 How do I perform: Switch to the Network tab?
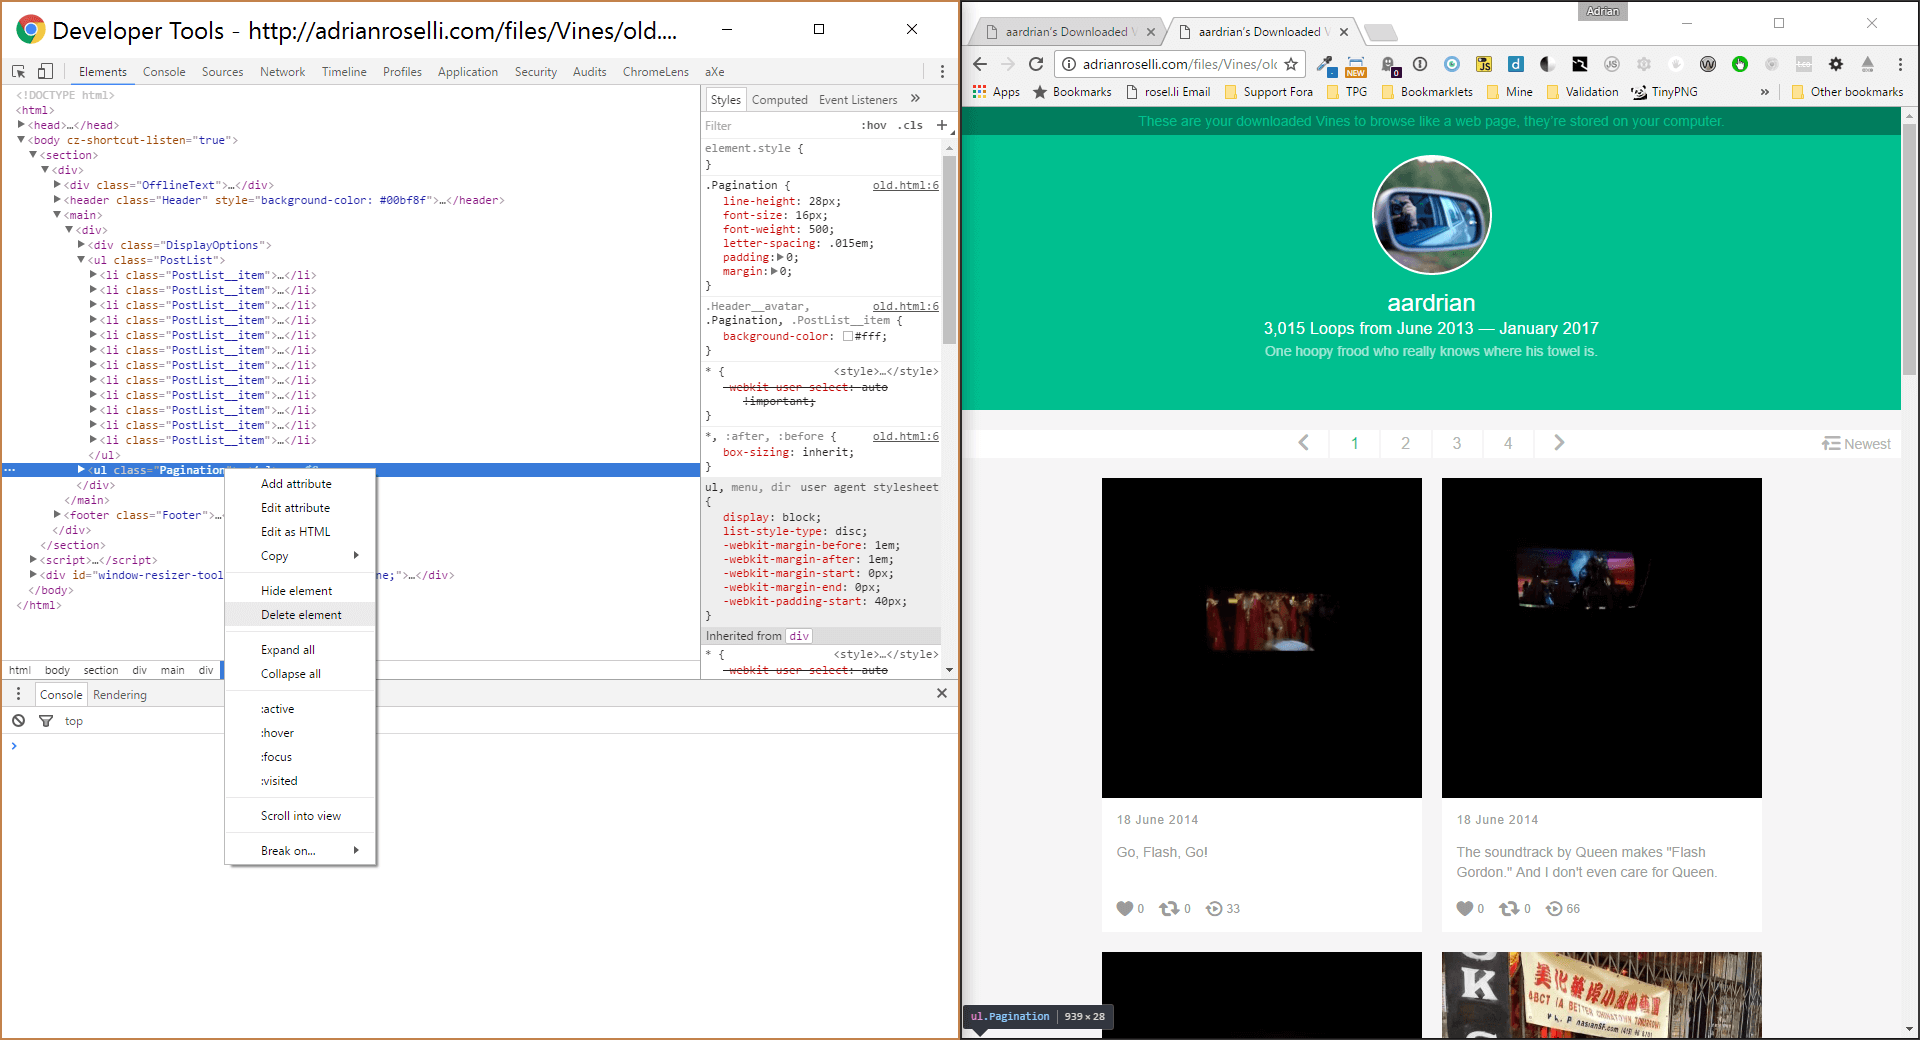point(283,72)
